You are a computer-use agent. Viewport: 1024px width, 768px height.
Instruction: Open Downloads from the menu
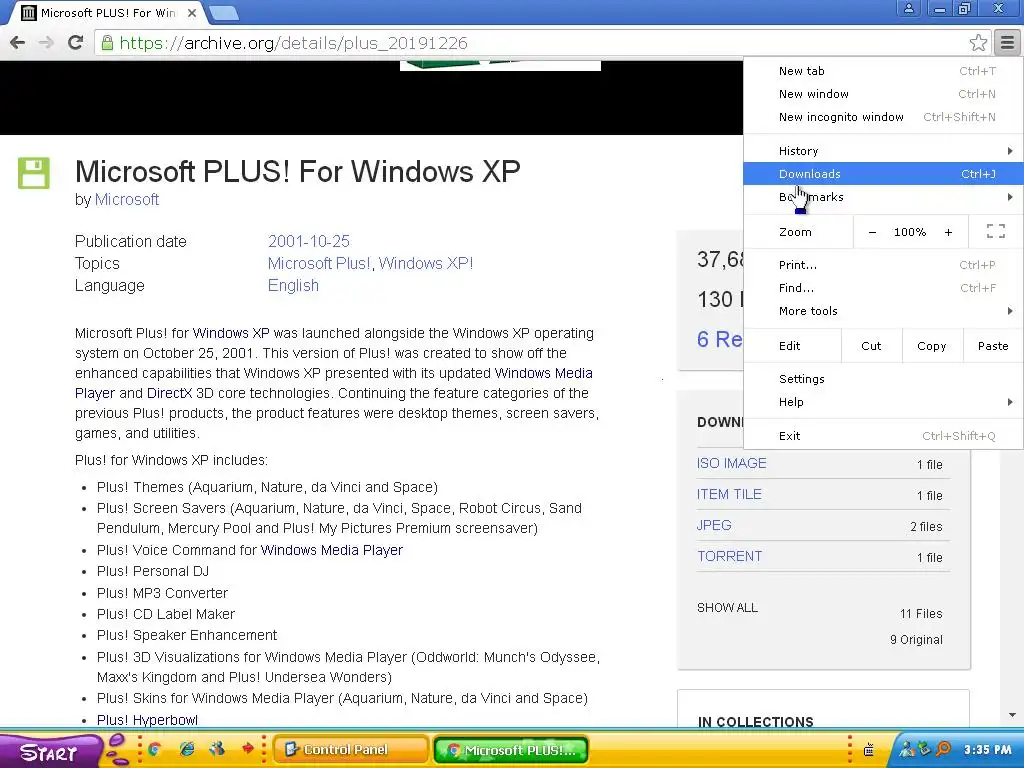point(883,174)
